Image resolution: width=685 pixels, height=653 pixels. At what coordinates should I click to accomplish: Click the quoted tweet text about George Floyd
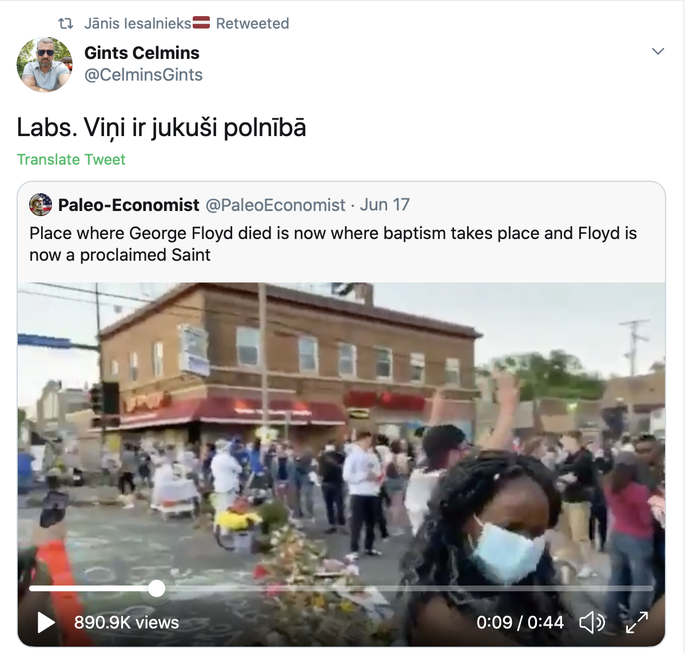pos(333,244)
